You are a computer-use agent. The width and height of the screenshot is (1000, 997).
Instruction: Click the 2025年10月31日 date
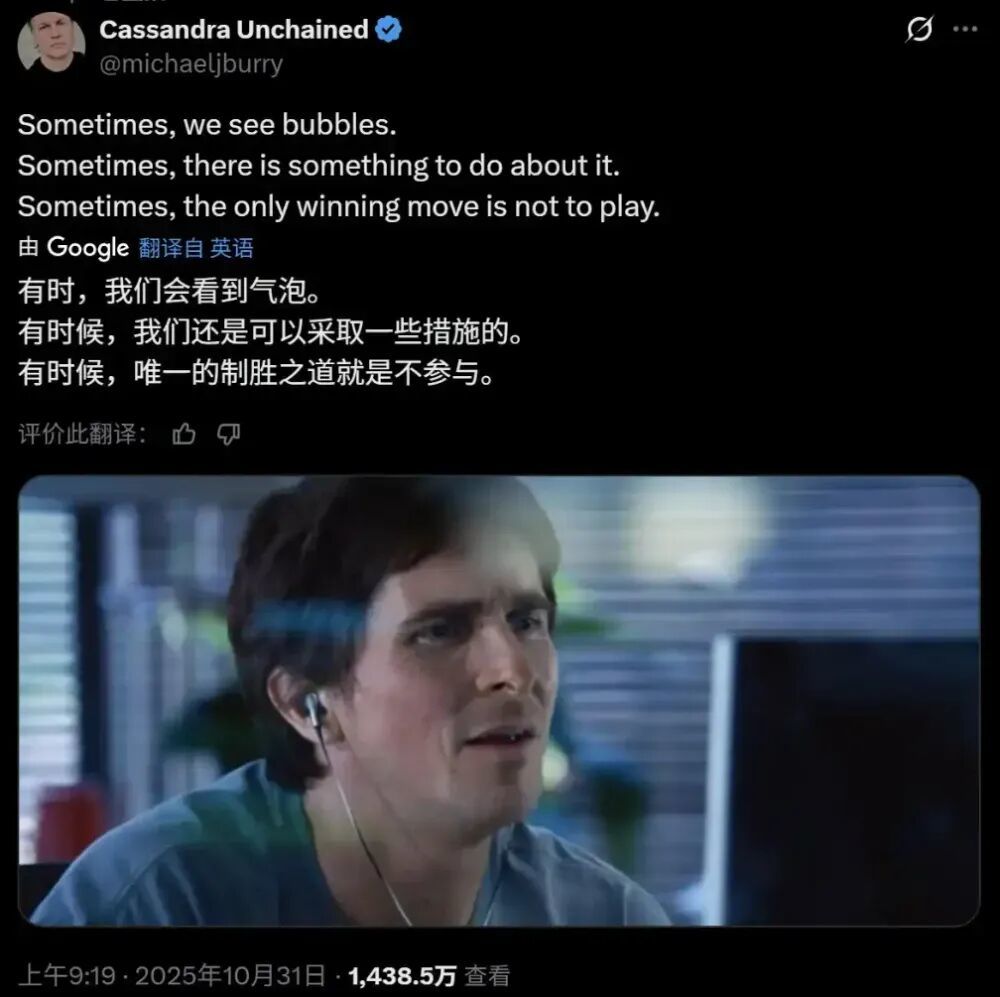230,975
